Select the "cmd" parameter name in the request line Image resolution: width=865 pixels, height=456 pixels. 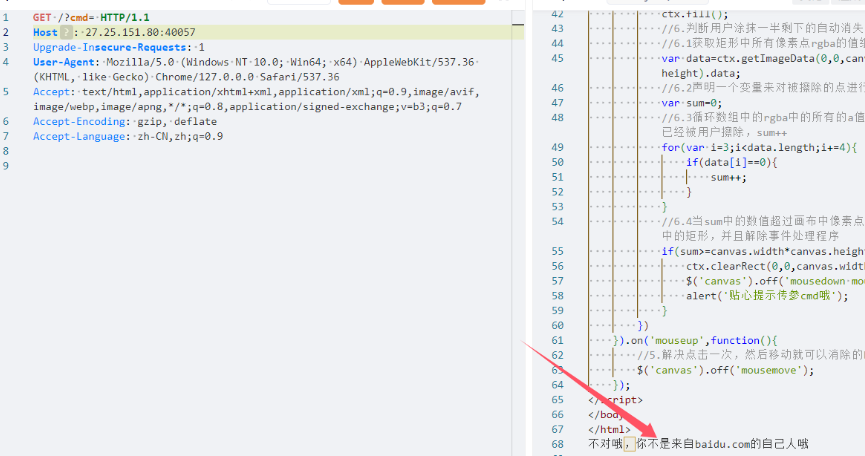click(x=79, y=18)
